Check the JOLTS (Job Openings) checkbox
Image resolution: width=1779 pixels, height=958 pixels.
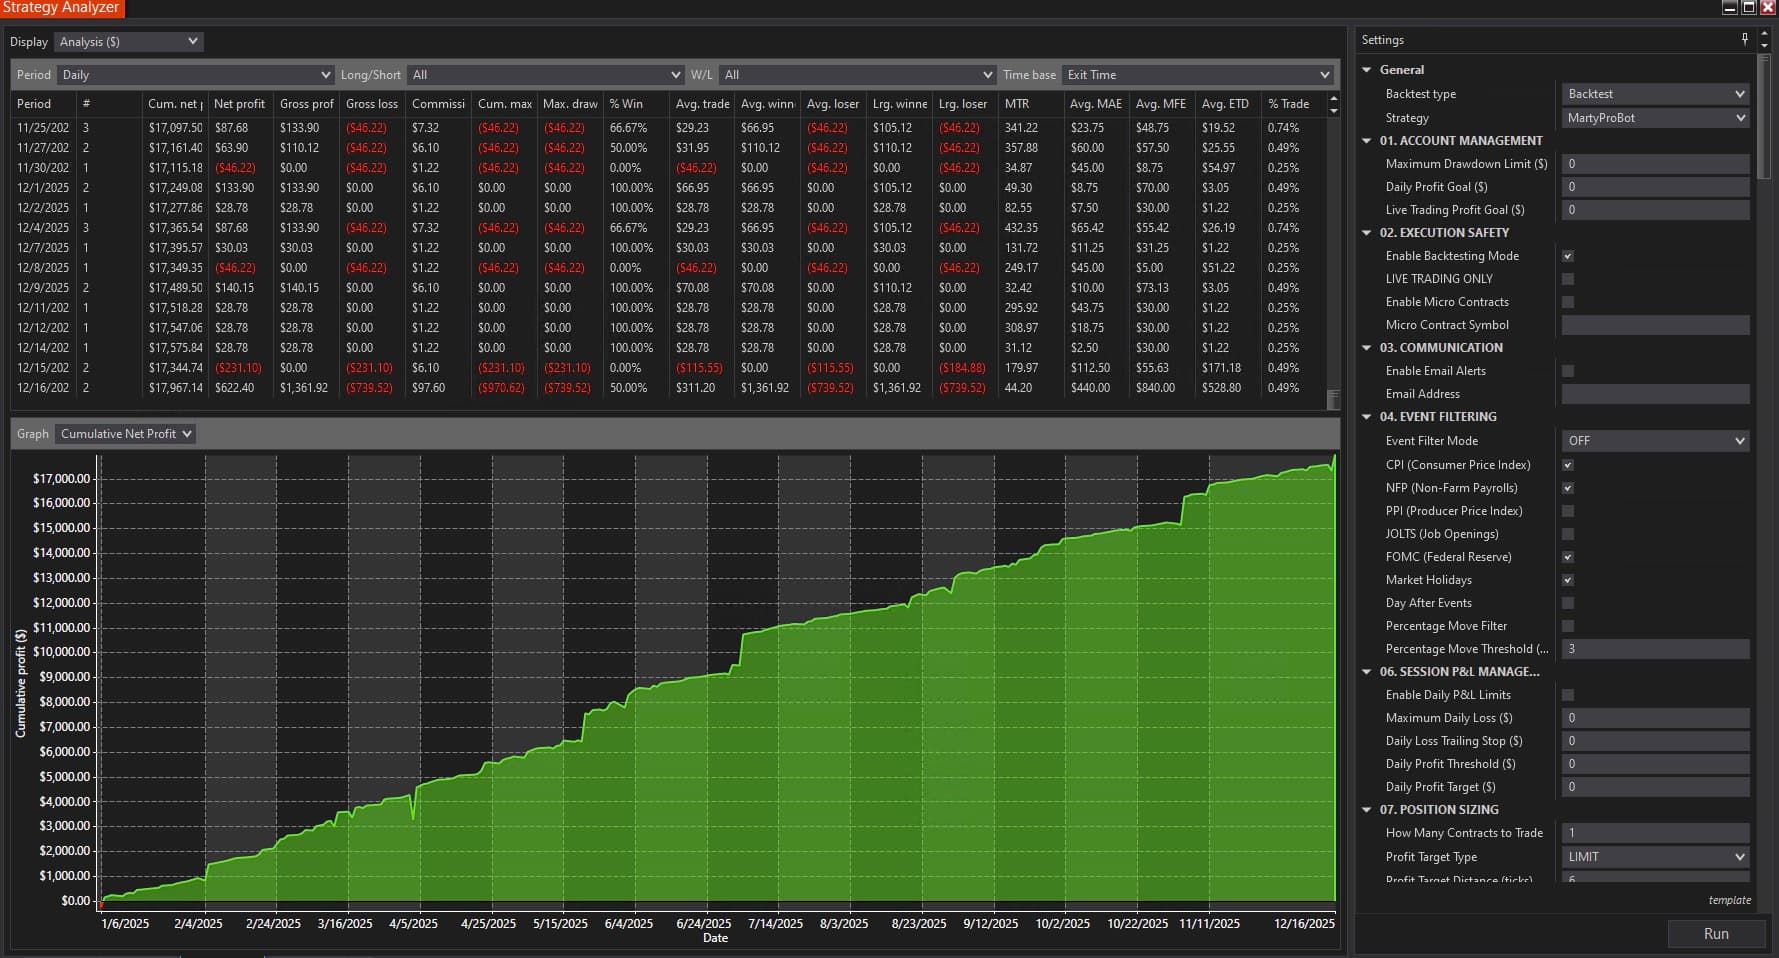click(x=1567, y=534)
